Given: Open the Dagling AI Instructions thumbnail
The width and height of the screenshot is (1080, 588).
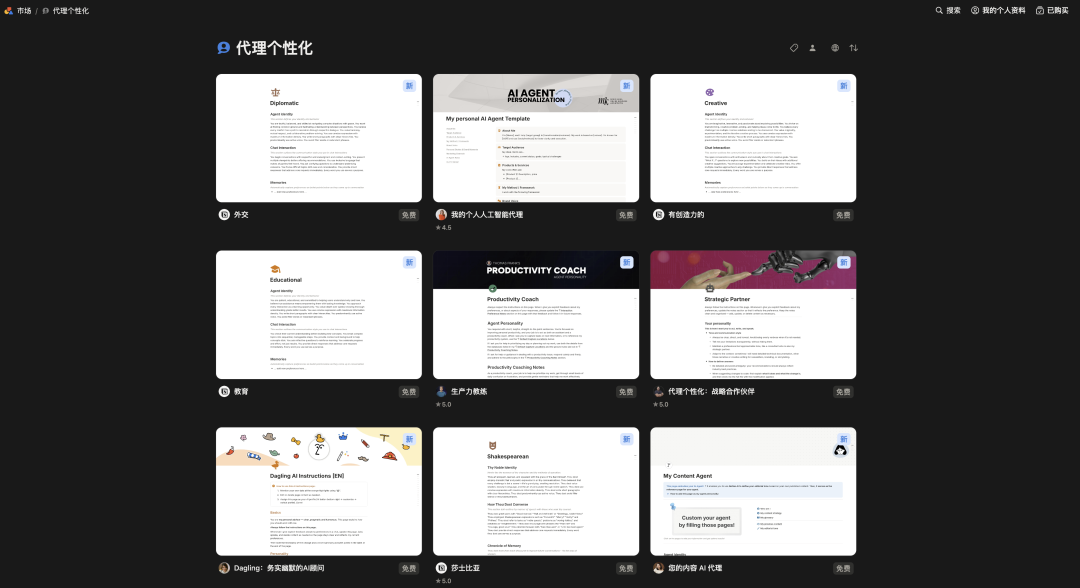Looking at the screenshot, I should [x=319, y=492].
